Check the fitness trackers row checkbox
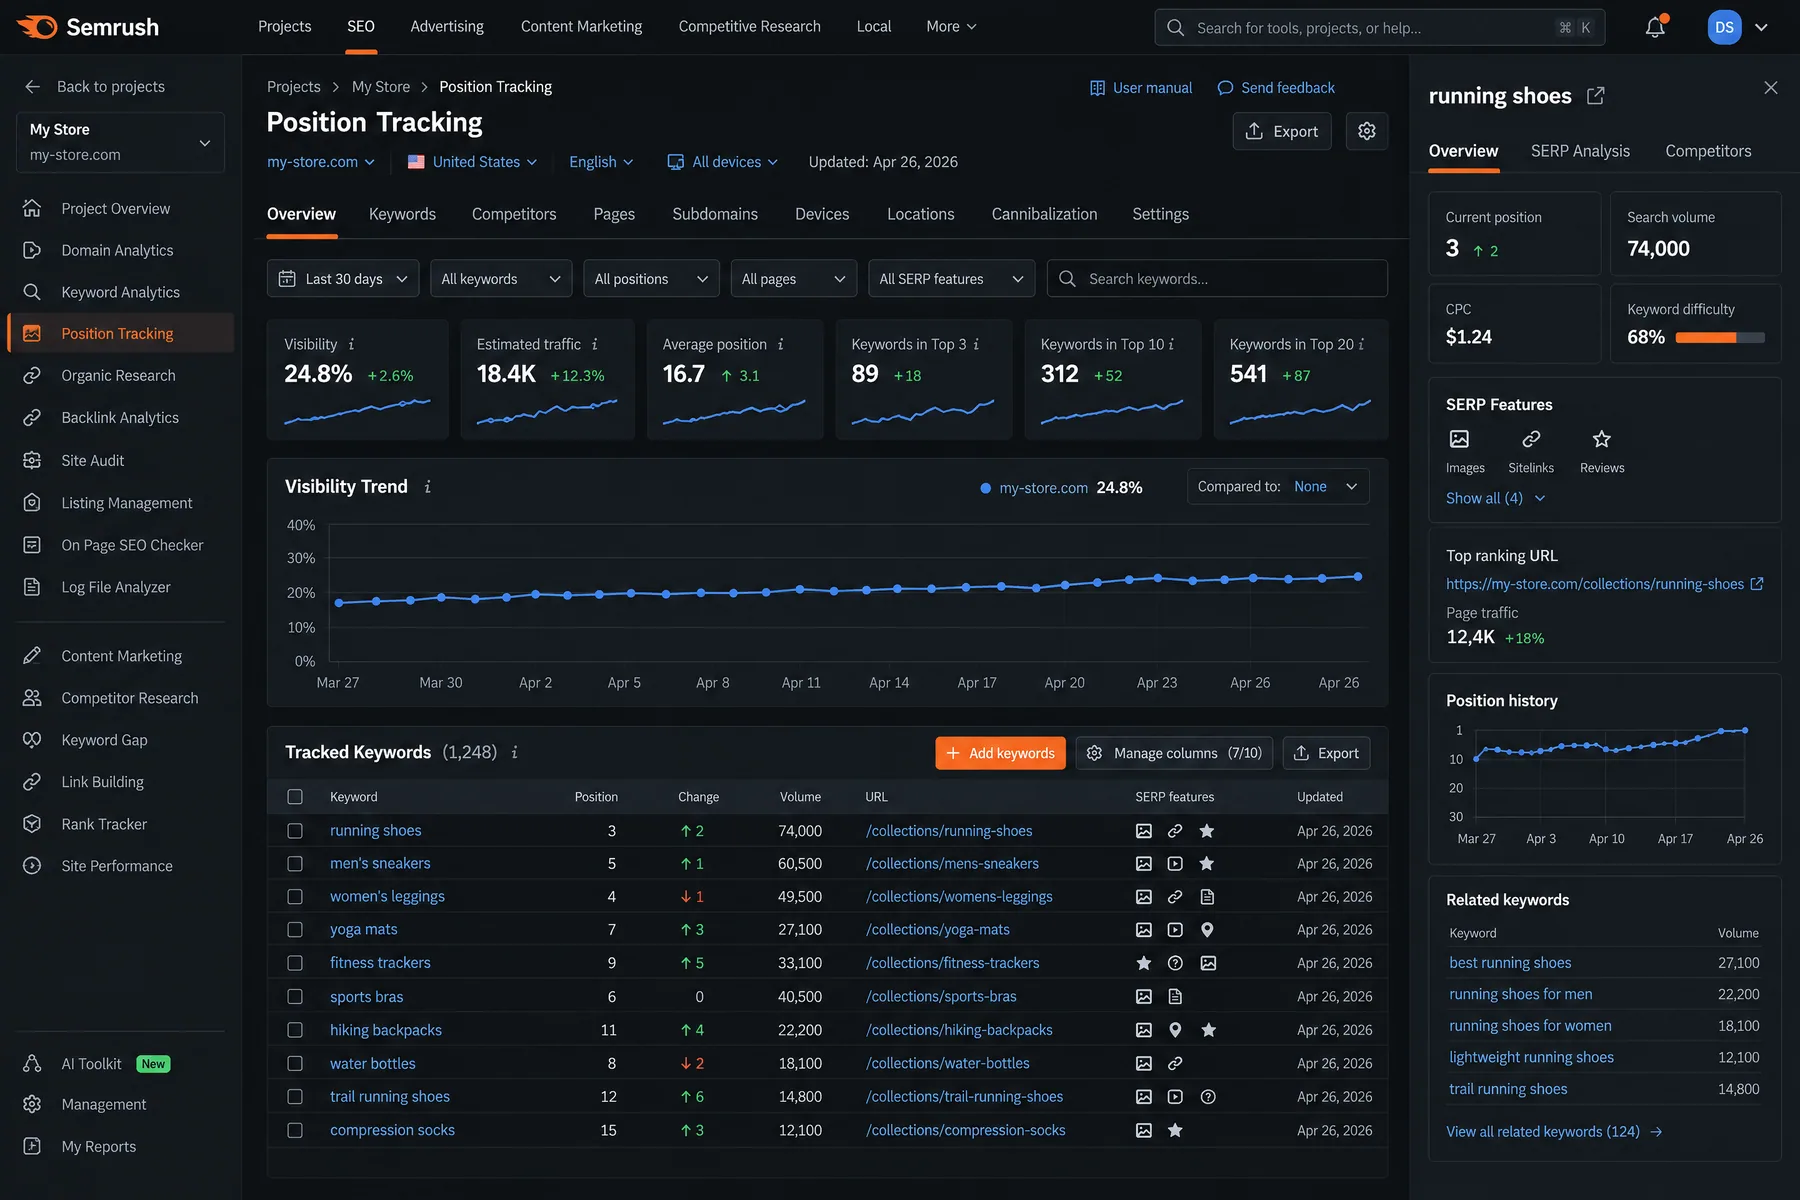This screenshot has width=1800, height=1200. click(x=295, y=963)
